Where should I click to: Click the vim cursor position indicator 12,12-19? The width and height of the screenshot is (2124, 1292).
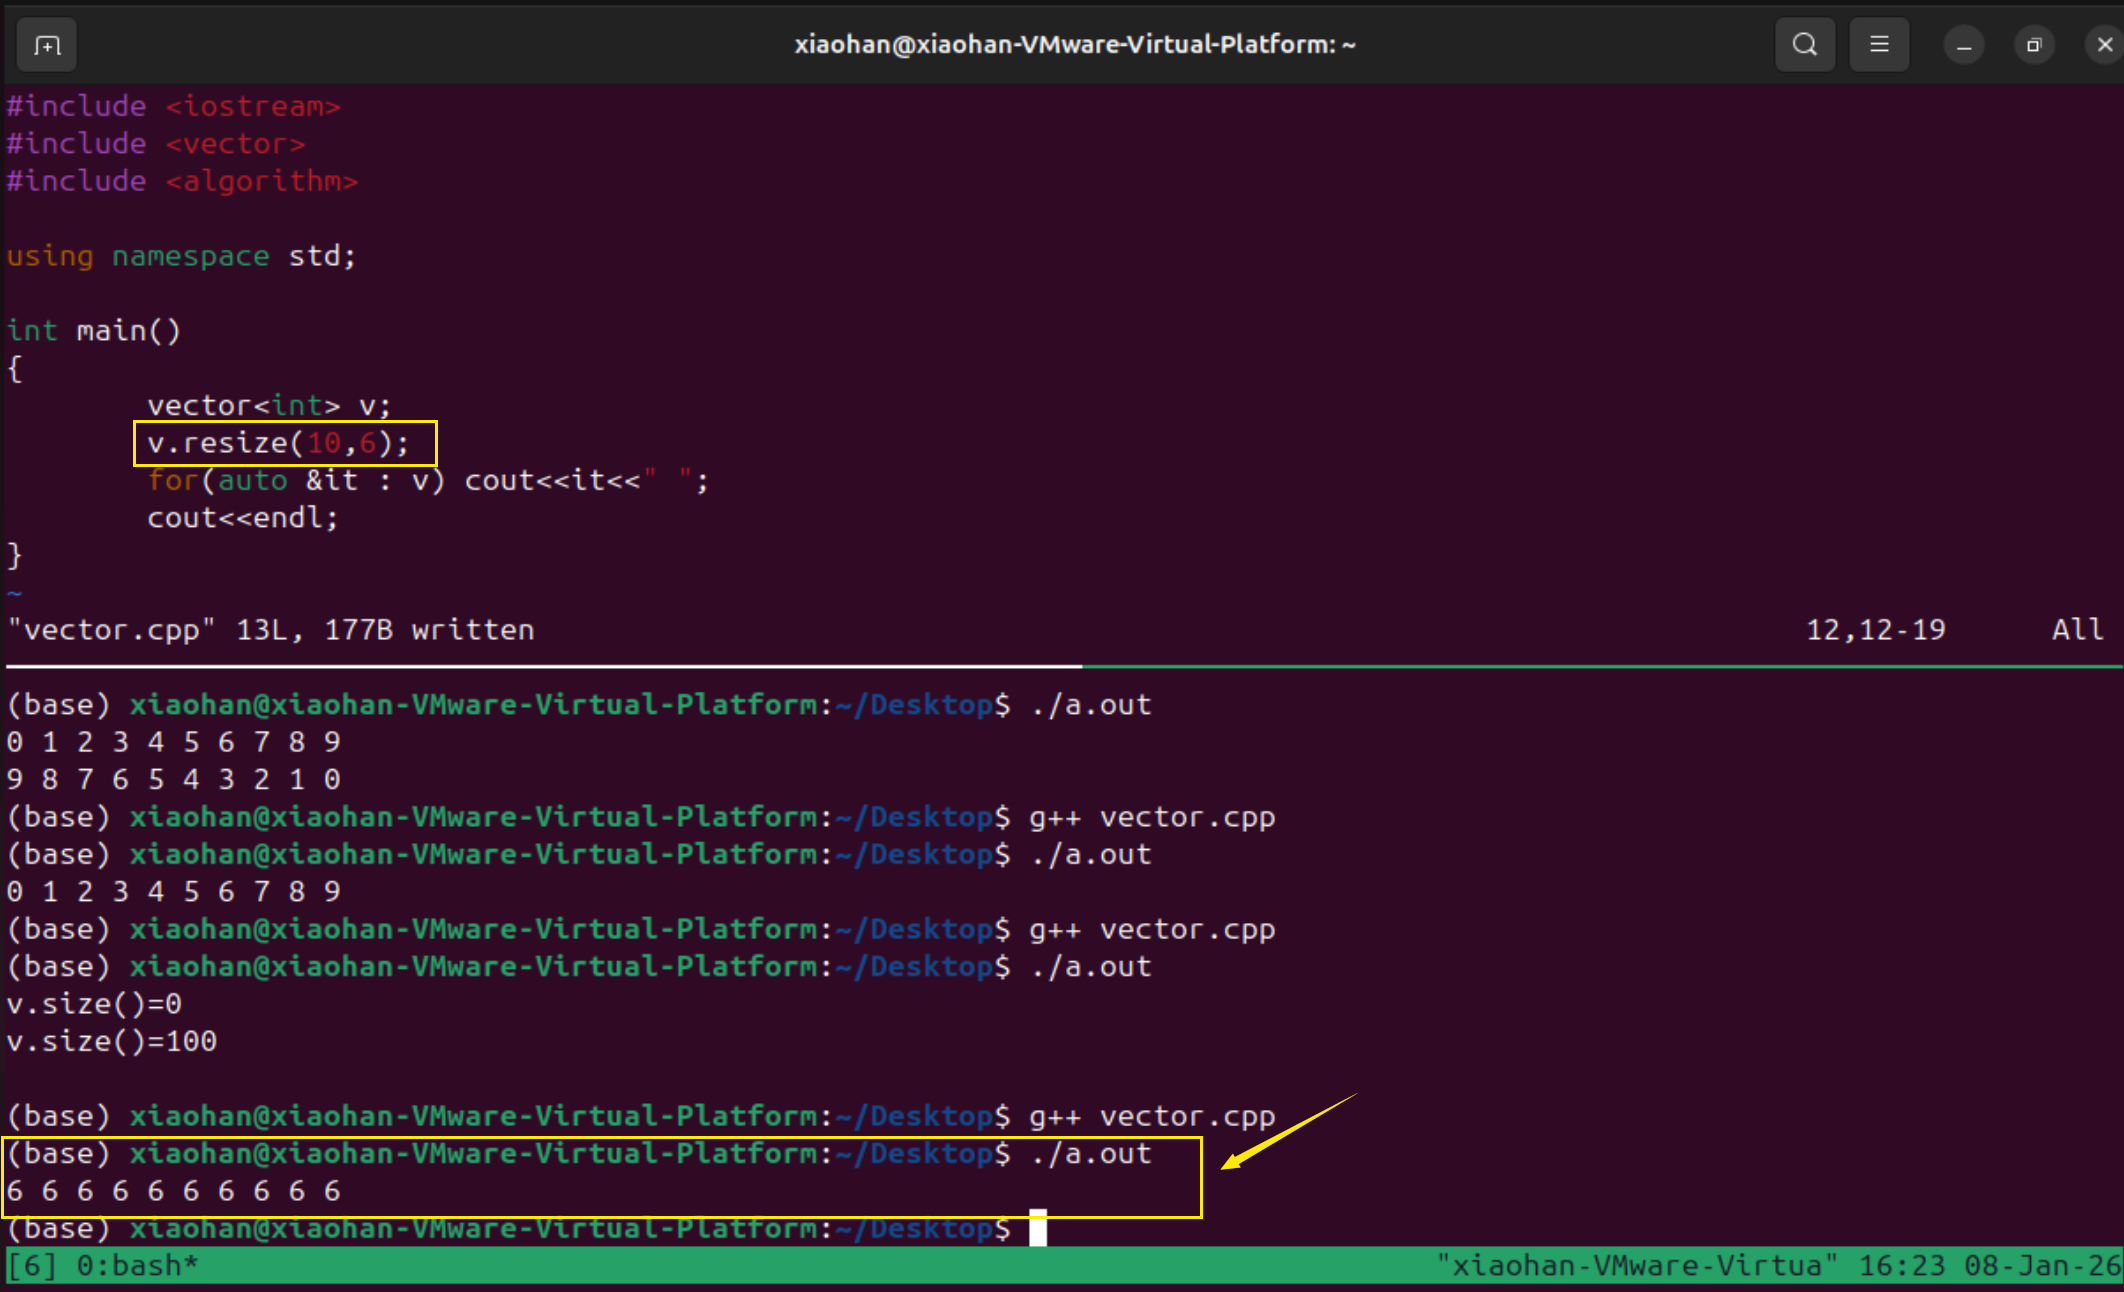pos(1875,630)
